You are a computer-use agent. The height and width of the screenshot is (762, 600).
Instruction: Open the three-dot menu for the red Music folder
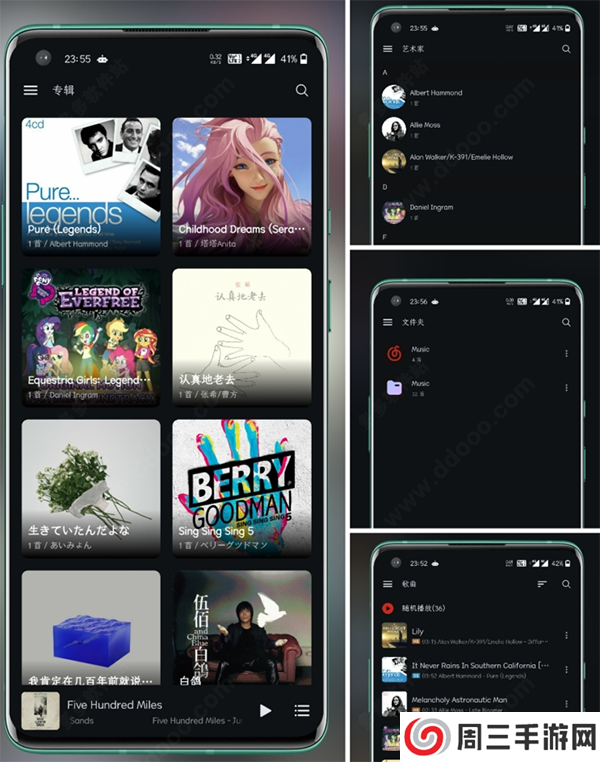click(566, 353)
